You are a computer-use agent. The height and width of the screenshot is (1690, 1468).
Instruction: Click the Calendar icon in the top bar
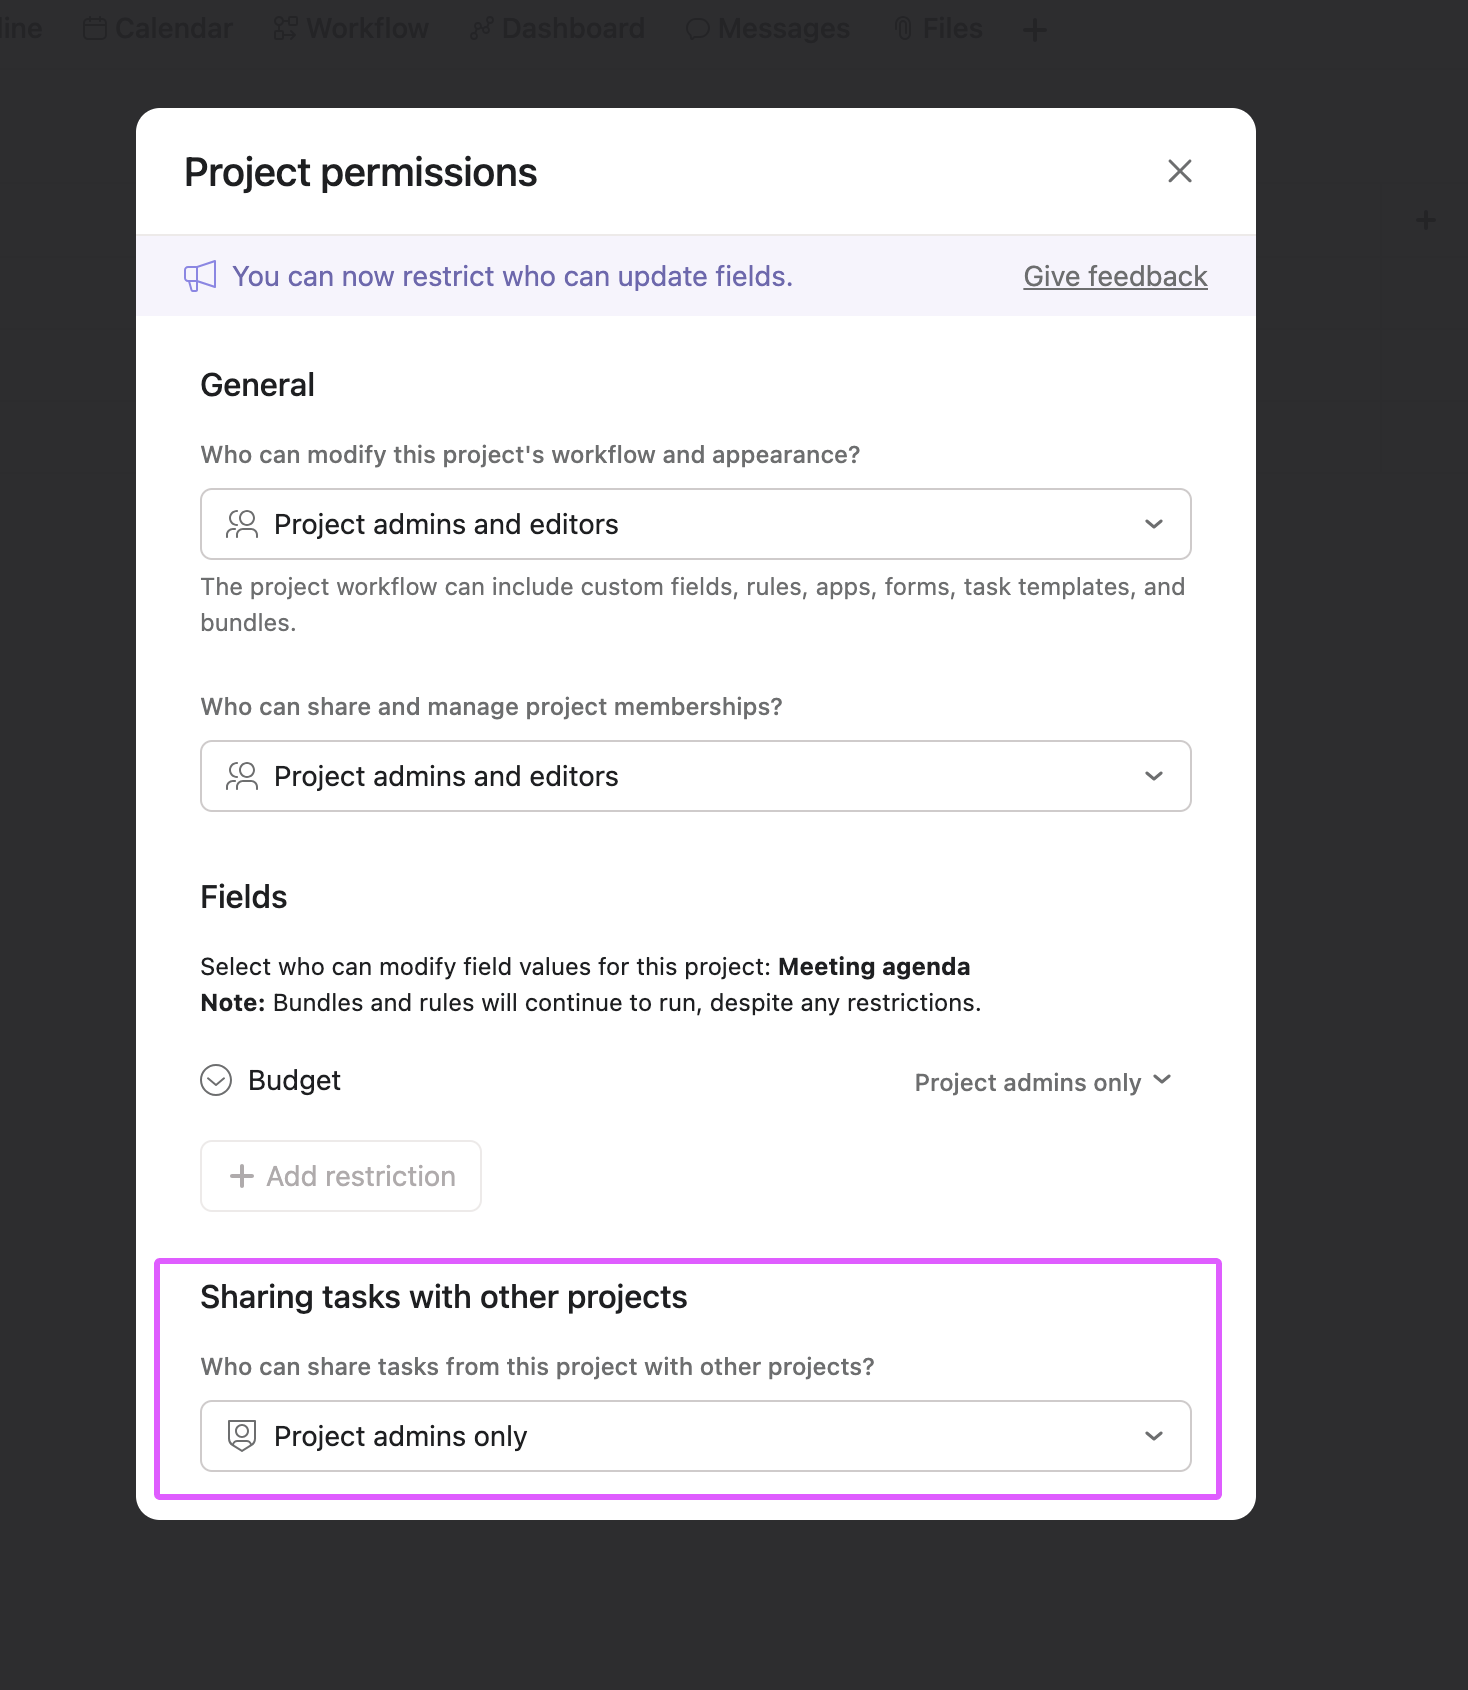pyautogui.click(x=93, y=28)
